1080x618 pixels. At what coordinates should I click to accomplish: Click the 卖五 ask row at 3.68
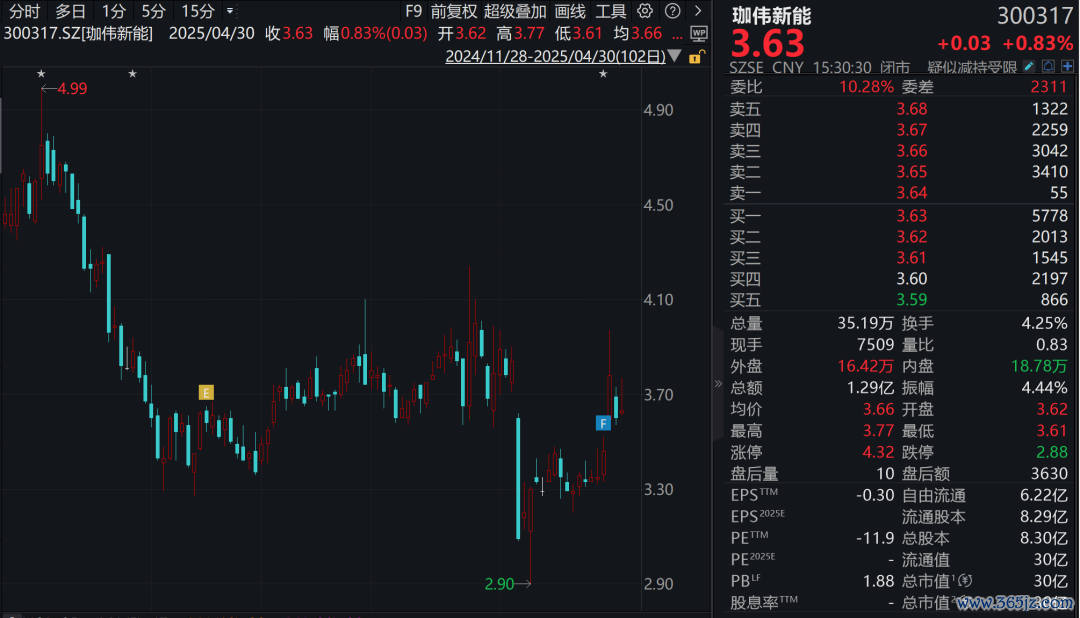[899, 109]
